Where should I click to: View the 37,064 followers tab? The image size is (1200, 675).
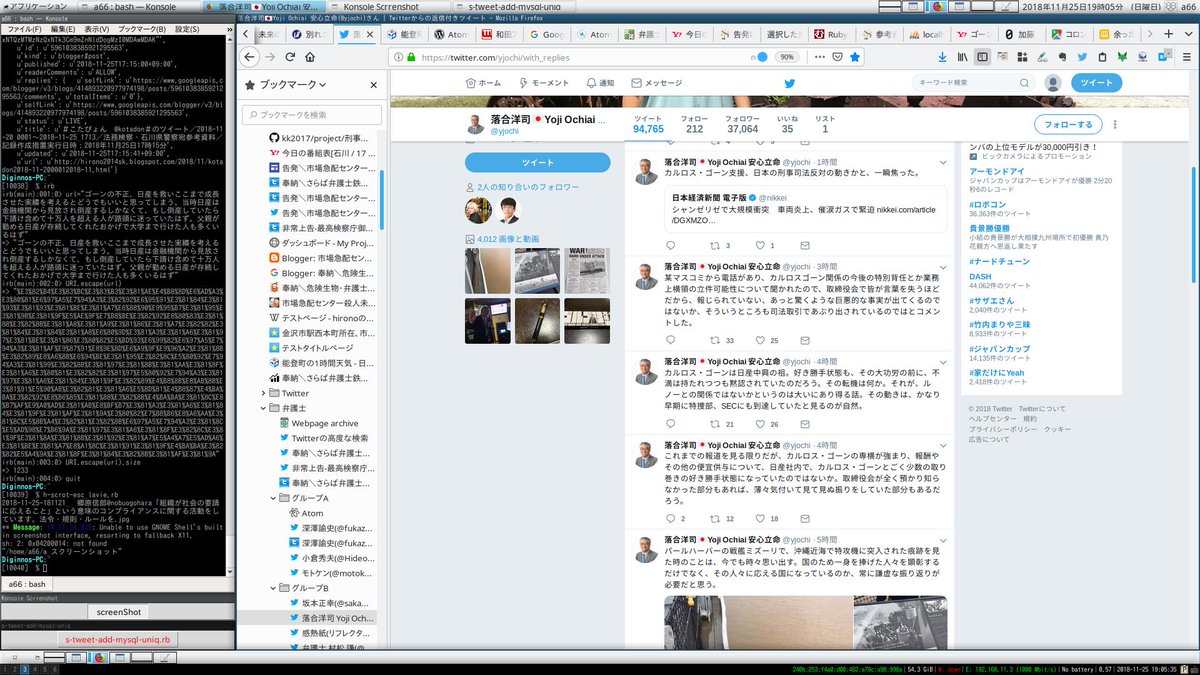point(742,124)
